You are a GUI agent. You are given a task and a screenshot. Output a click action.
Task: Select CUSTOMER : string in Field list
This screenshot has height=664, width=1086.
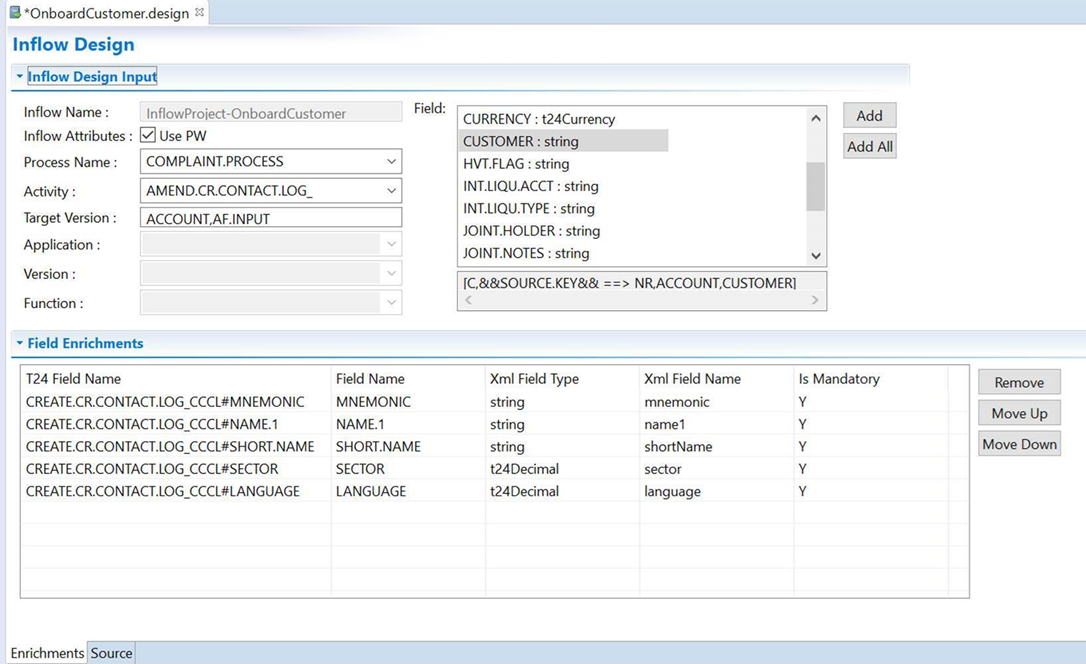521,142
